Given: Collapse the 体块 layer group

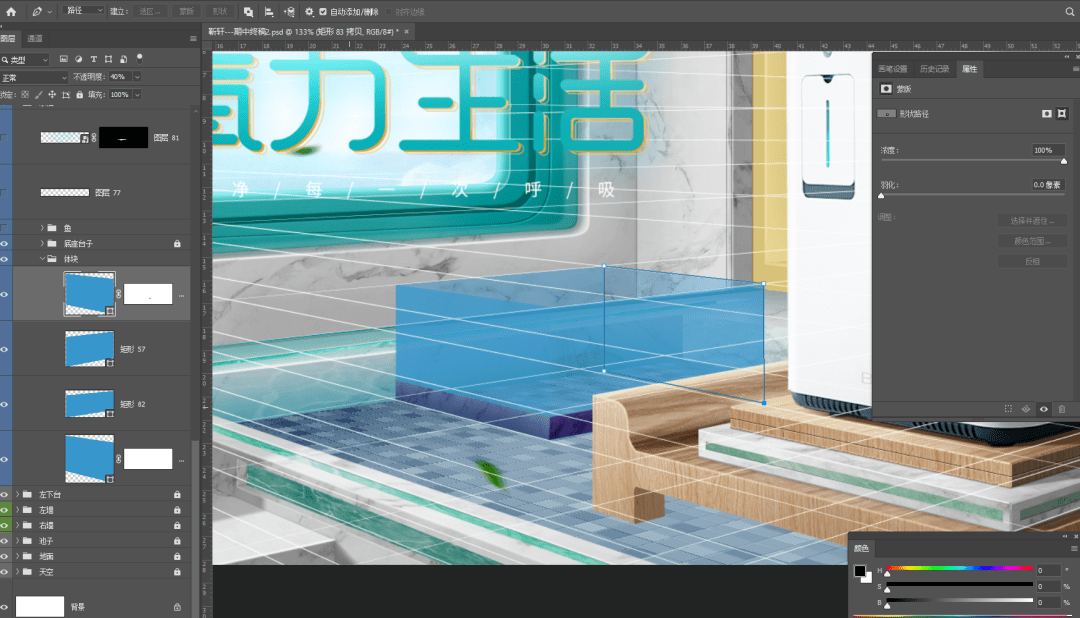Looking at the screenshot, I should 42,259.
